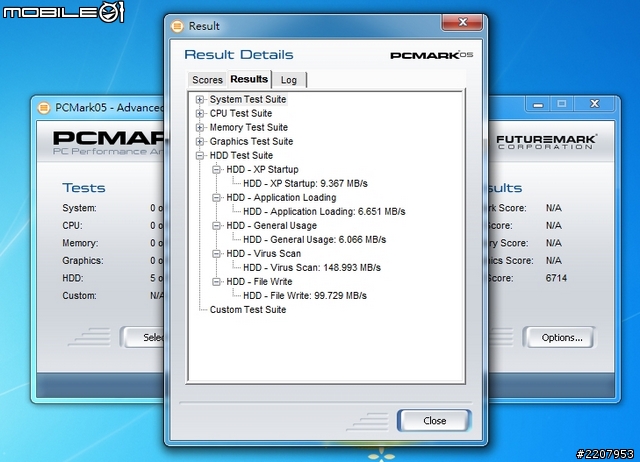
Task: Click the HDD score value 6714
Action: tap(556, 278)
